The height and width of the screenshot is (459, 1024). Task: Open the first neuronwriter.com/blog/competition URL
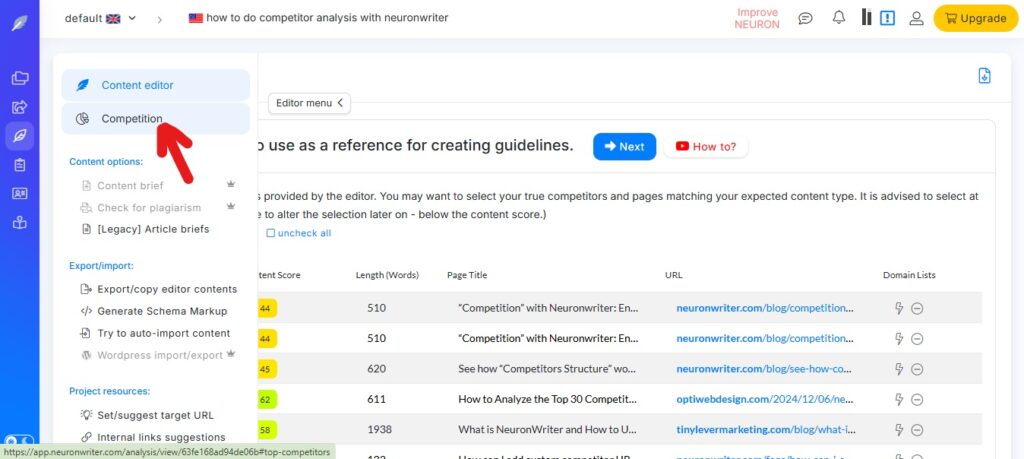[x=765, y=308]
